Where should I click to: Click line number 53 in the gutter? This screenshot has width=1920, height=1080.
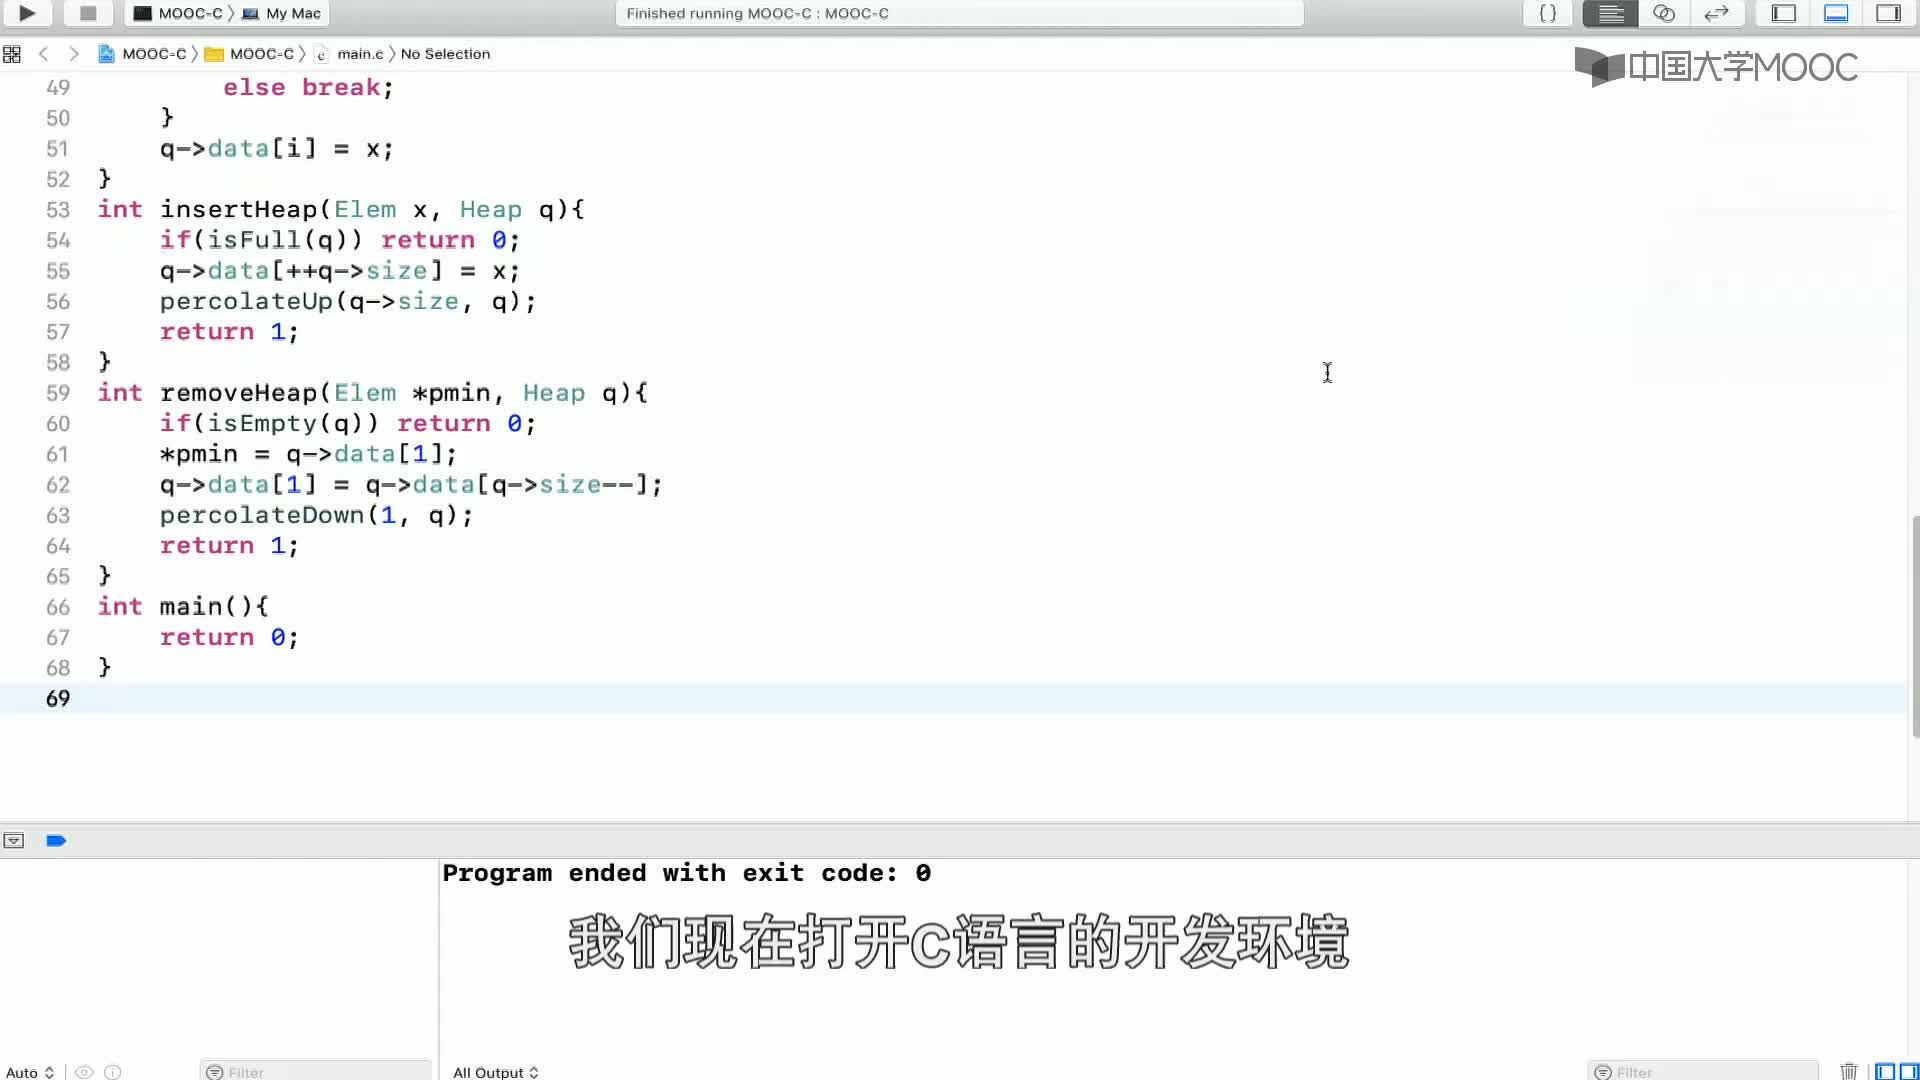coord(58,210)
